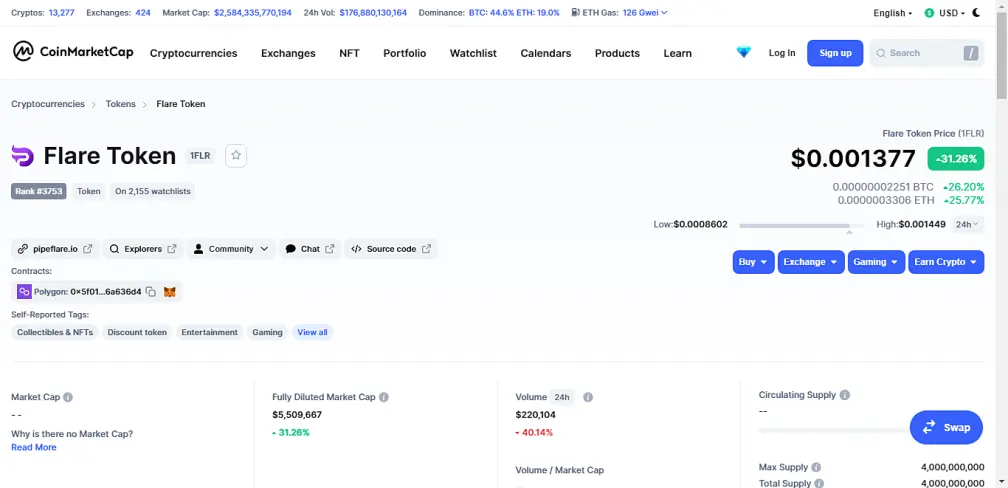Click the Cryptos 13,277 stat link
Viewport: 1008px width, 488px height.
pyautogui.click(x=64, y=12)
